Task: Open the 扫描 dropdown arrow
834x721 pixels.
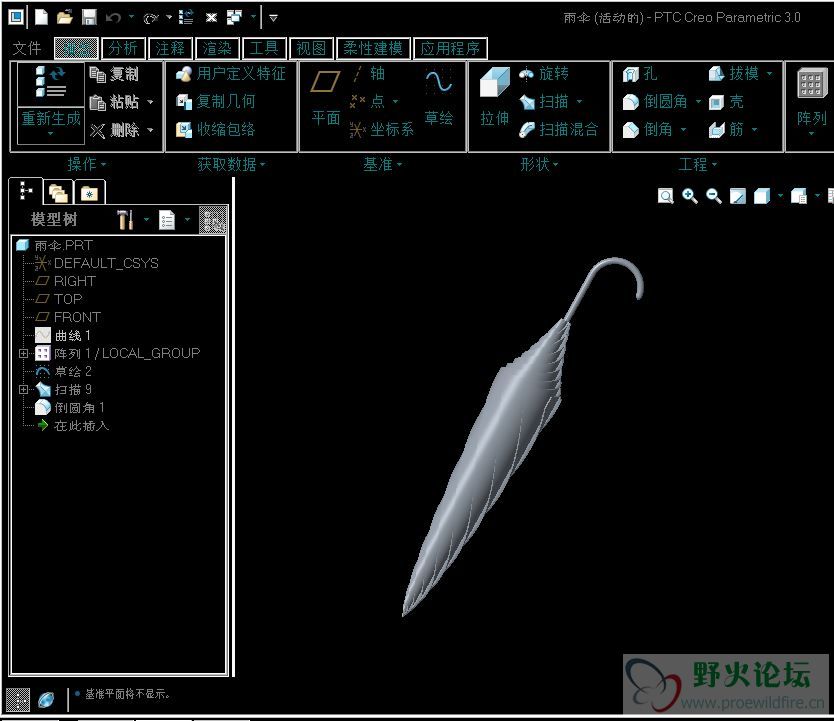Action: (579, 101)
